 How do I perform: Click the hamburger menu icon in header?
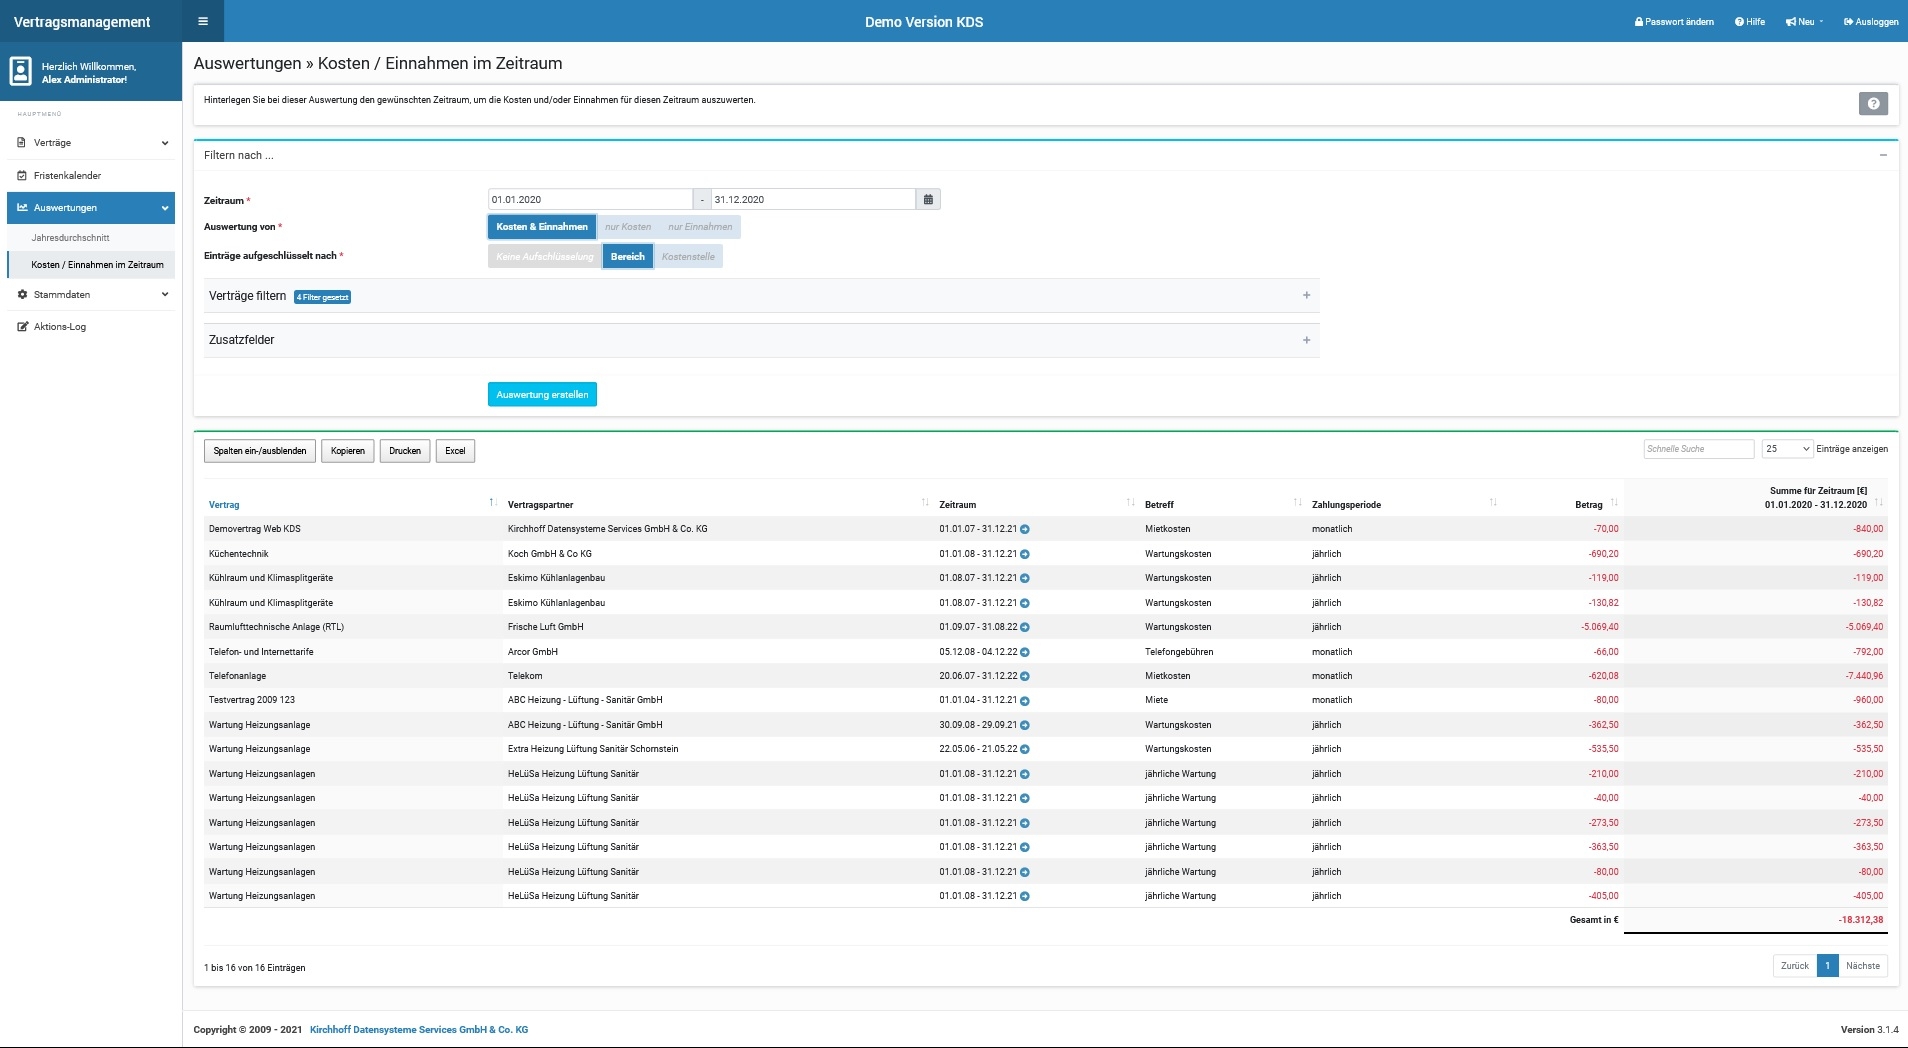tap(203, 21)
